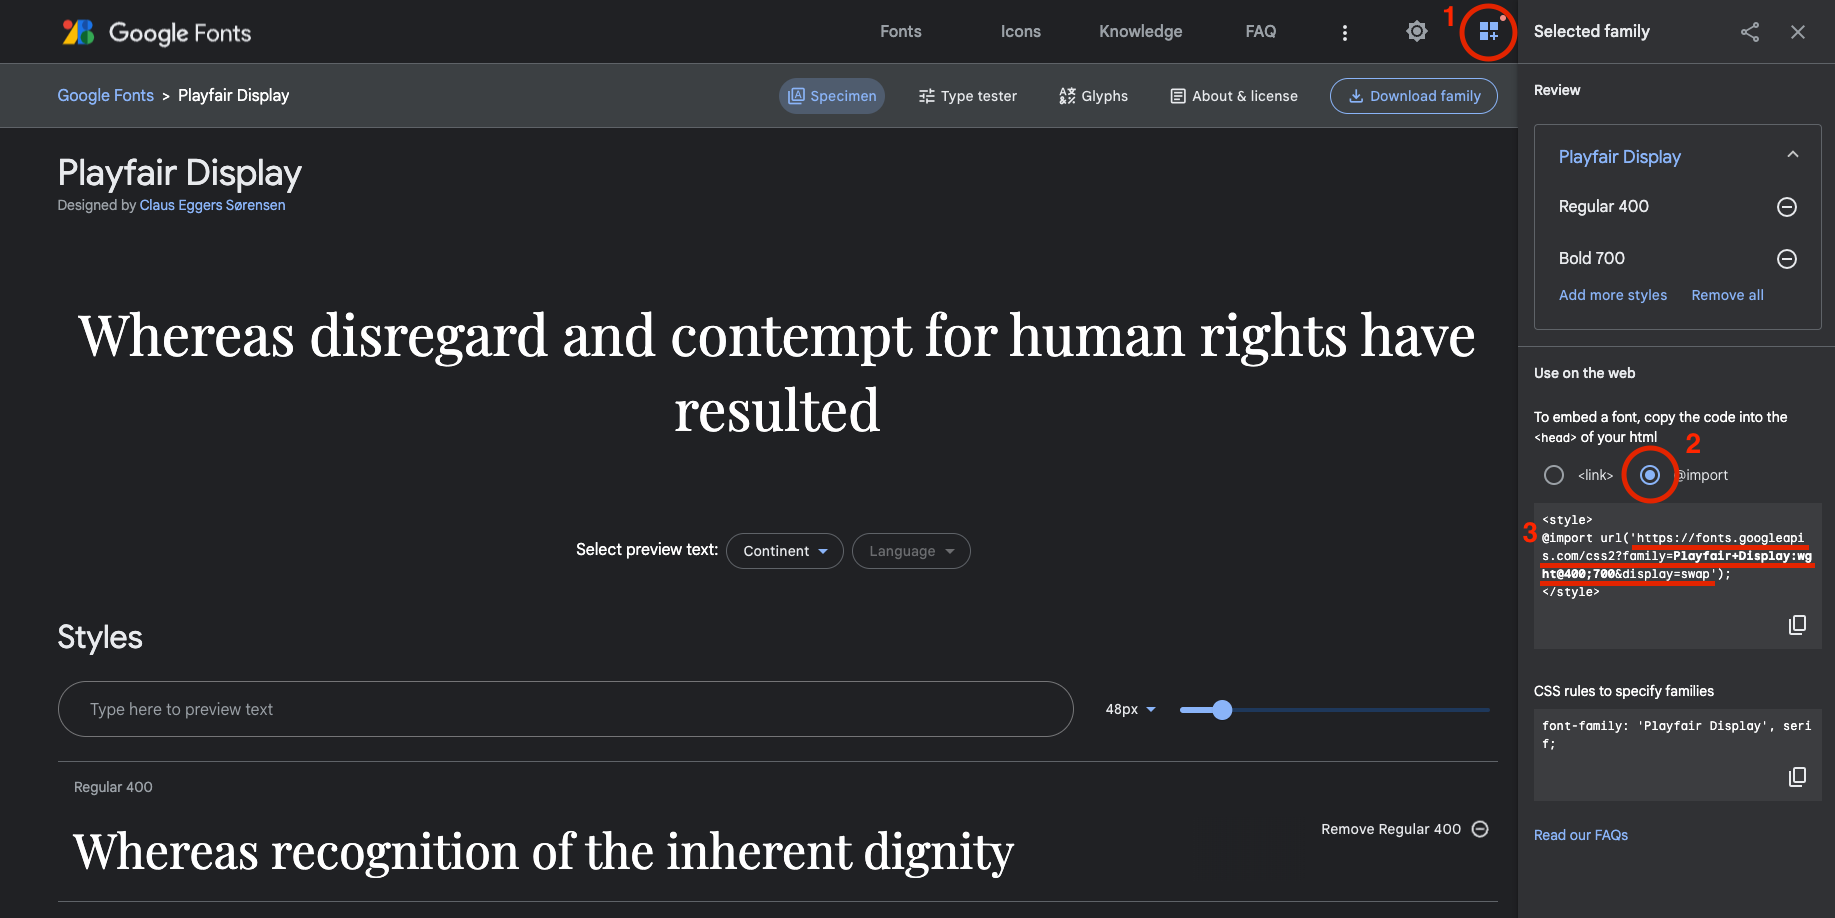1835x918 pixels.
Task: Open the FAQ nav item
Action: click(1261, 32)
